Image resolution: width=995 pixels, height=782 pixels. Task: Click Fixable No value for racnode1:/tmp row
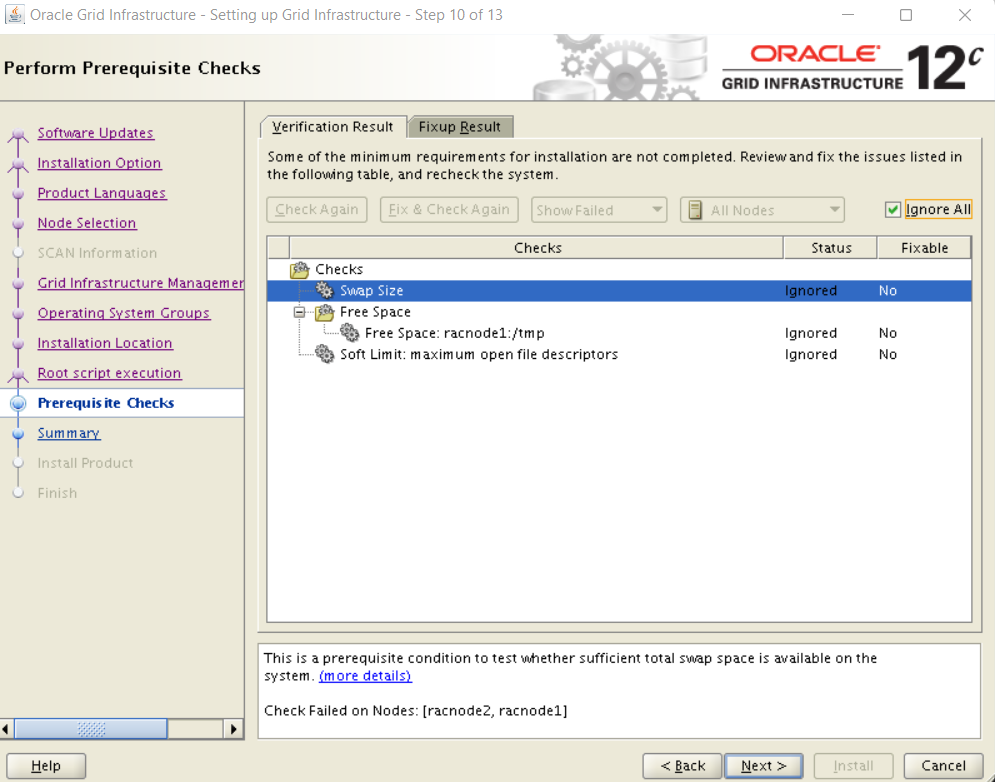coord(887,333)
